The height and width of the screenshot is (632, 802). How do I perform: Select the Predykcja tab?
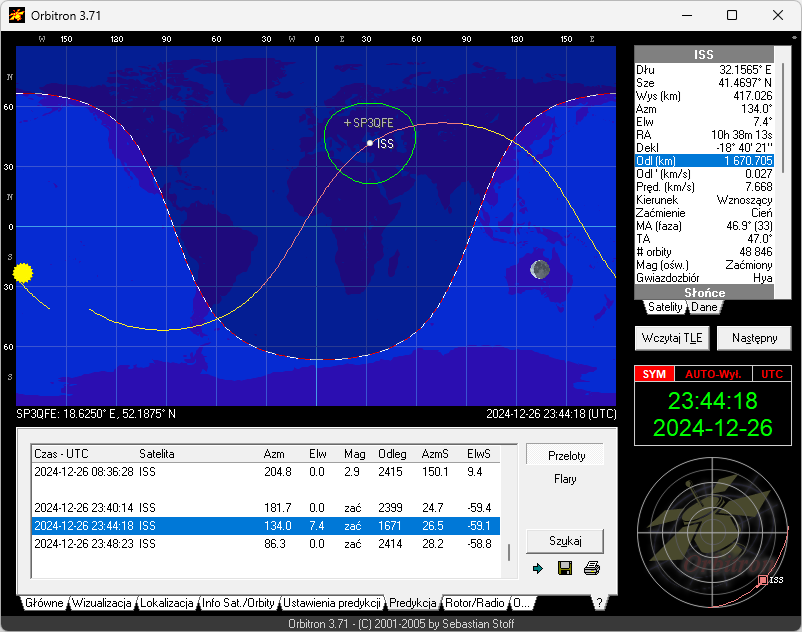point(413,603)
